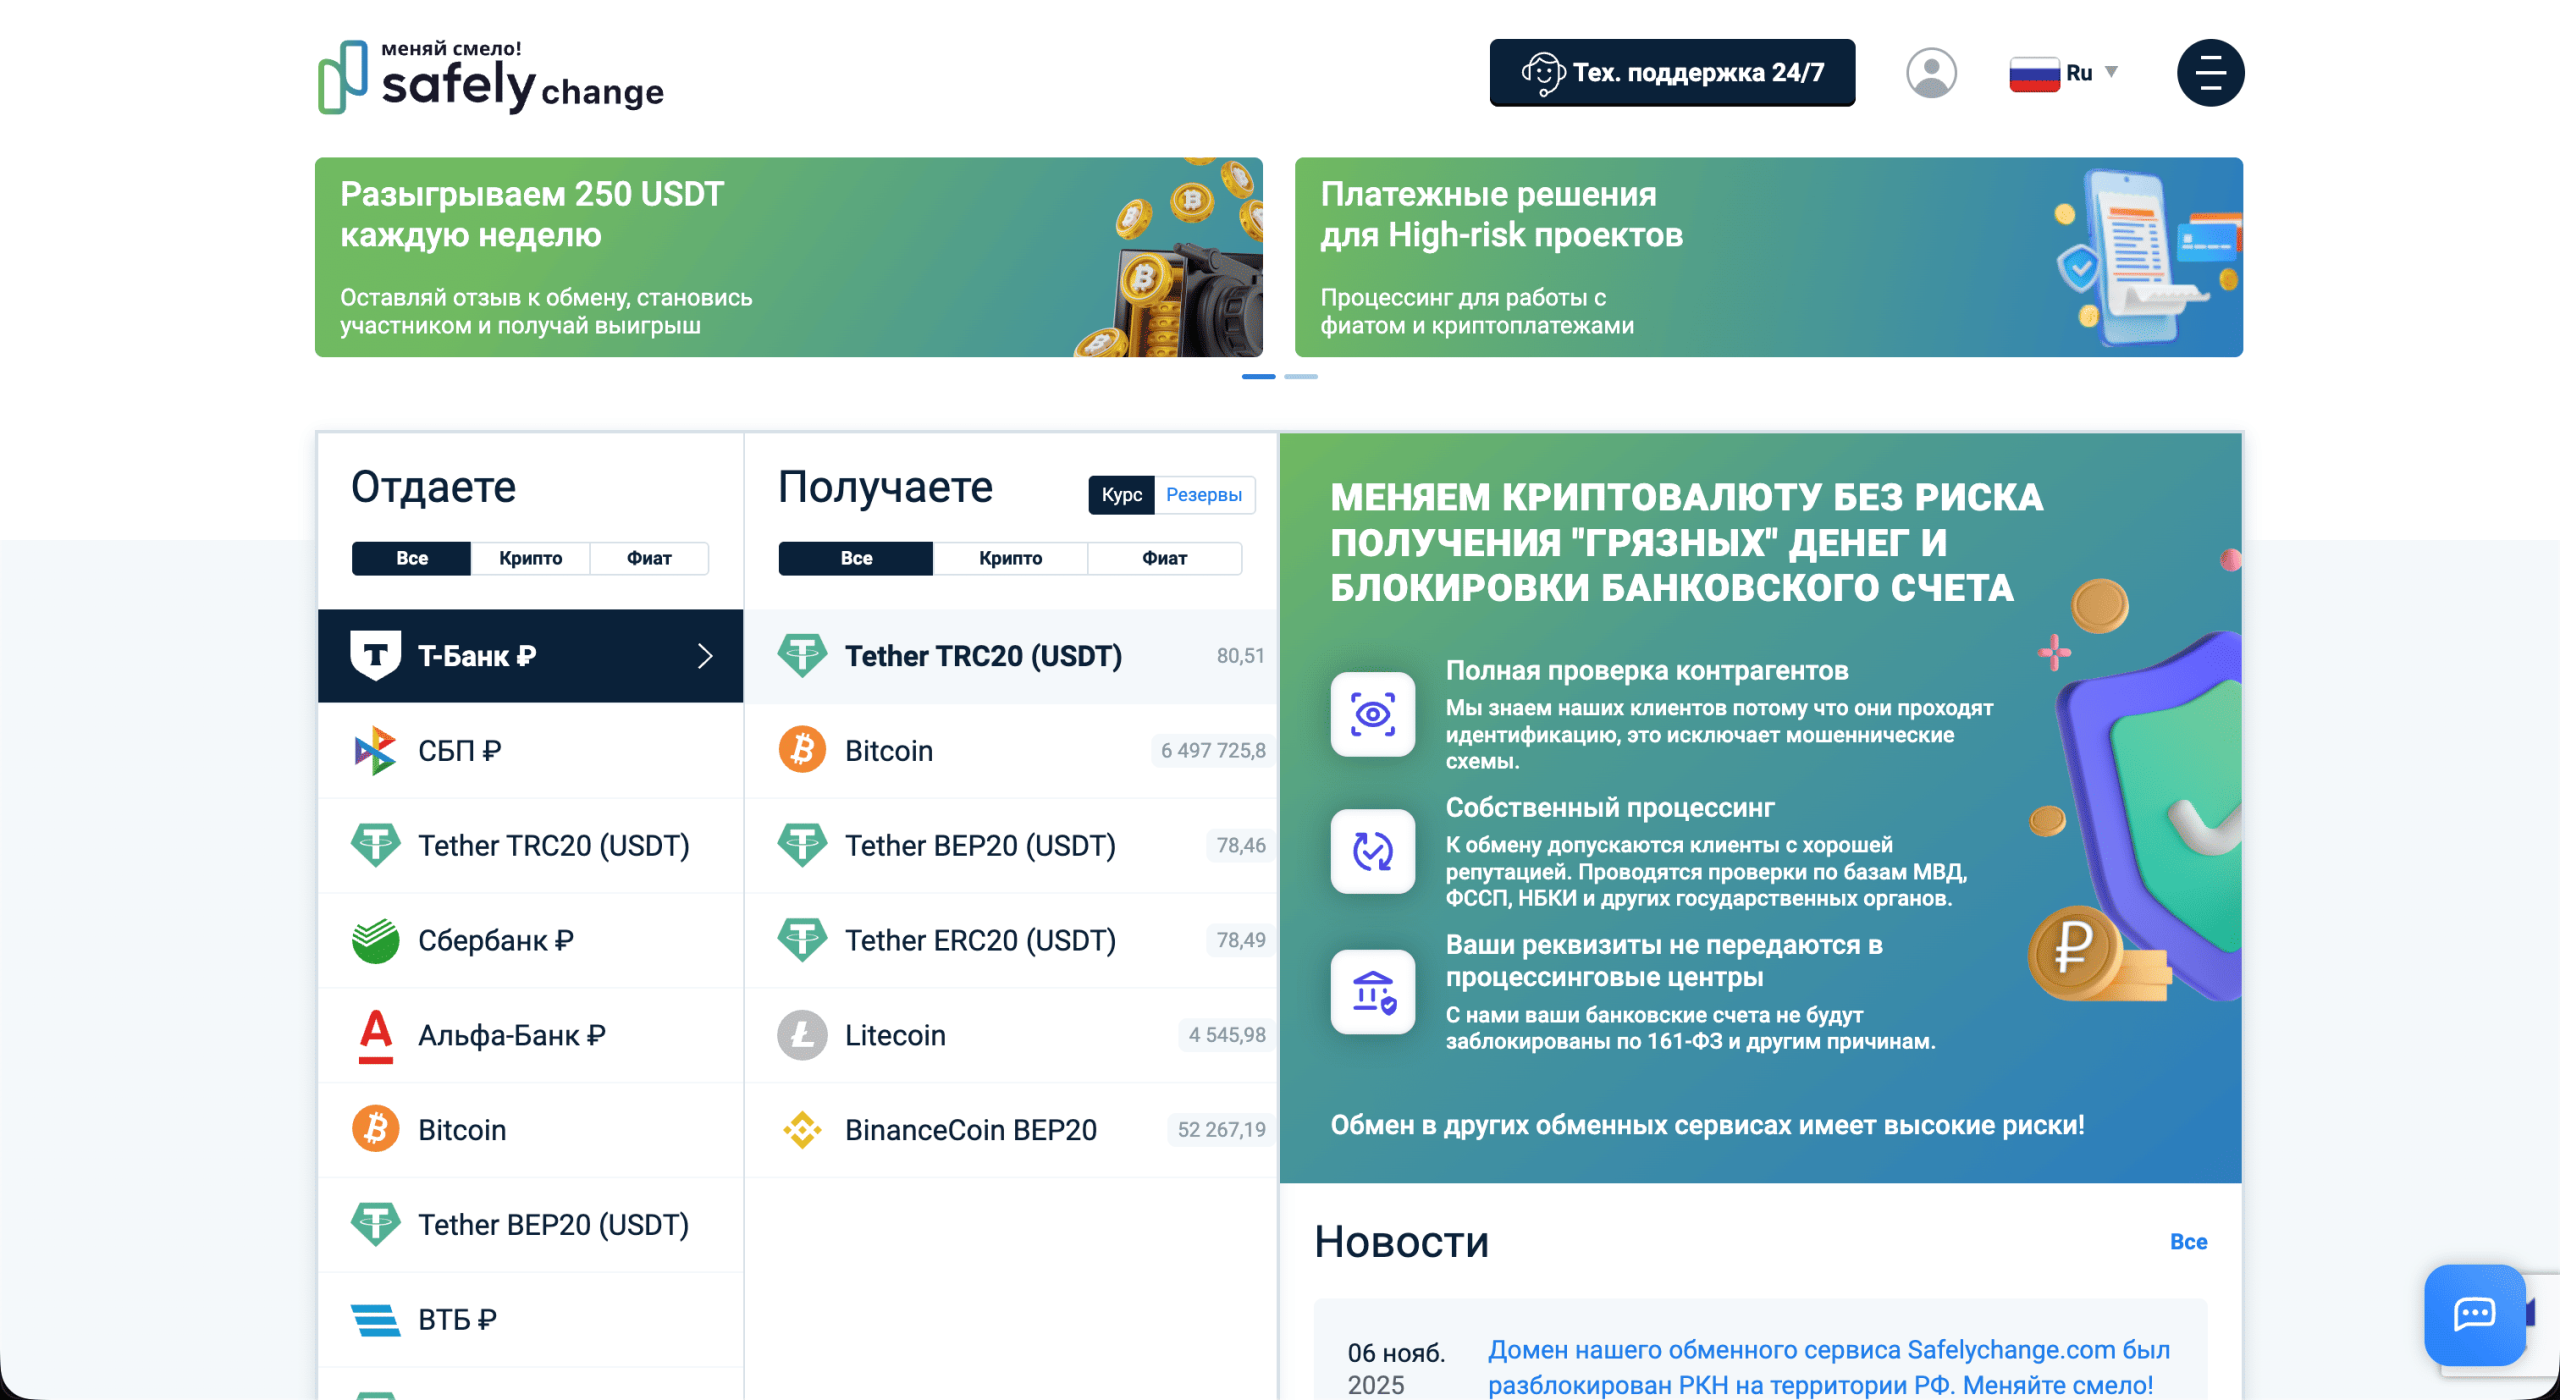Click the 78,46 Tether BEP20 rate
This screenshot has height=1400, width=2560.
tap(1240, 845)
